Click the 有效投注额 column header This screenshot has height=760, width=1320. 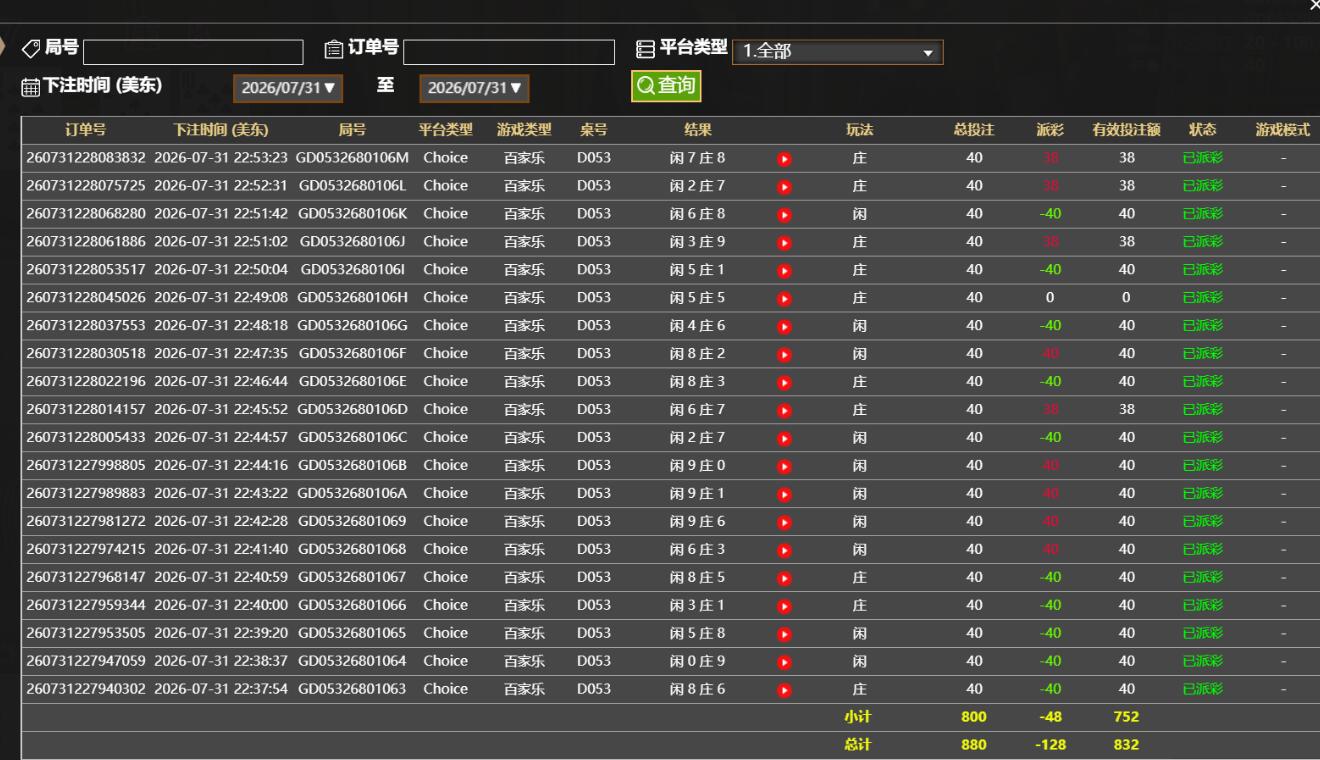[1126, 130]
